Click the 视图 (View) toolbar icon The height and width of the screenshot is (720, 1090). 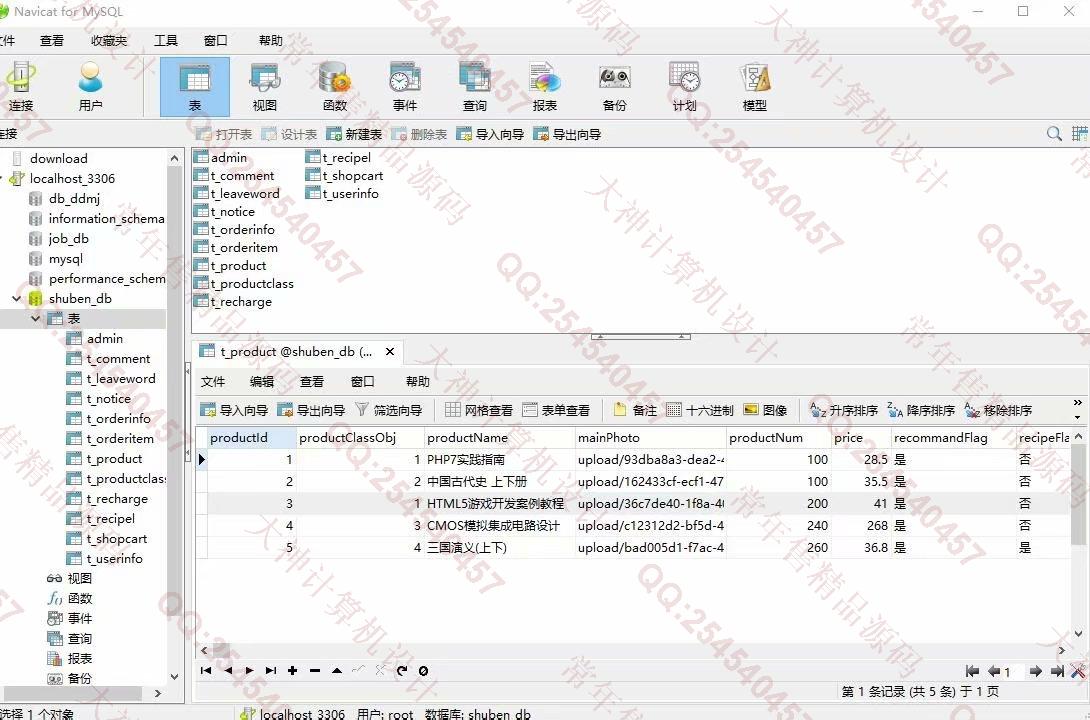[x=264, y=86]
